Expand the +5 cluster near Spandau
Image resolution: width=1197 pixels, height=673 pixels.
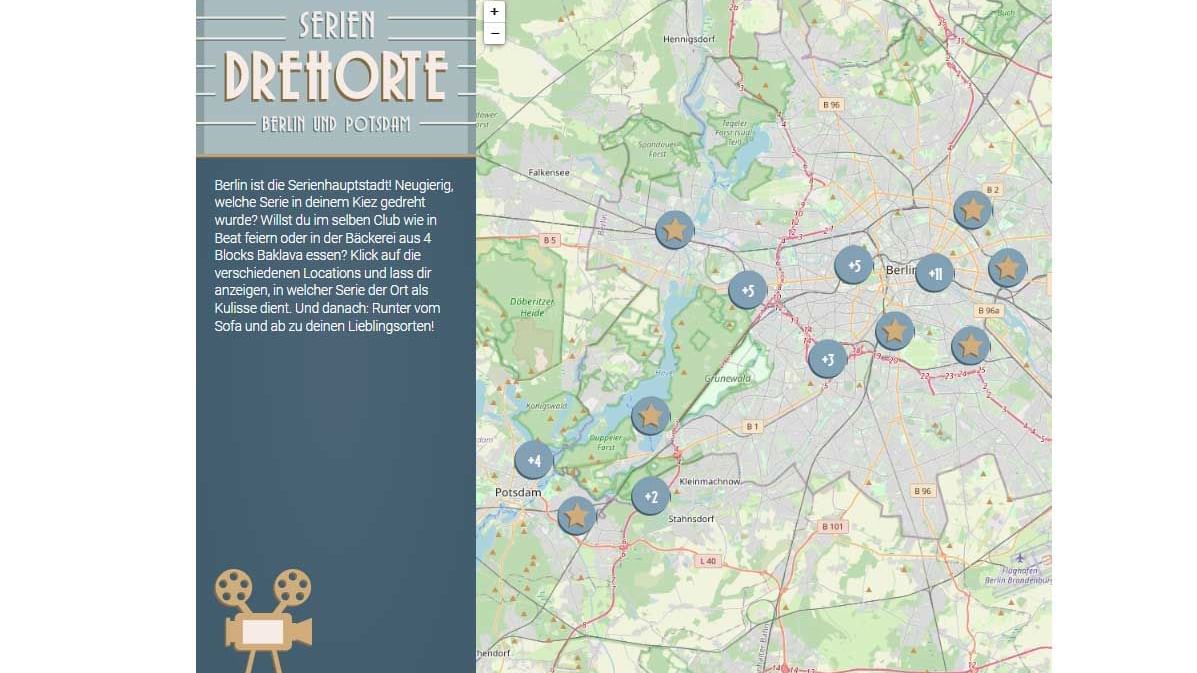tap(746, 289)
